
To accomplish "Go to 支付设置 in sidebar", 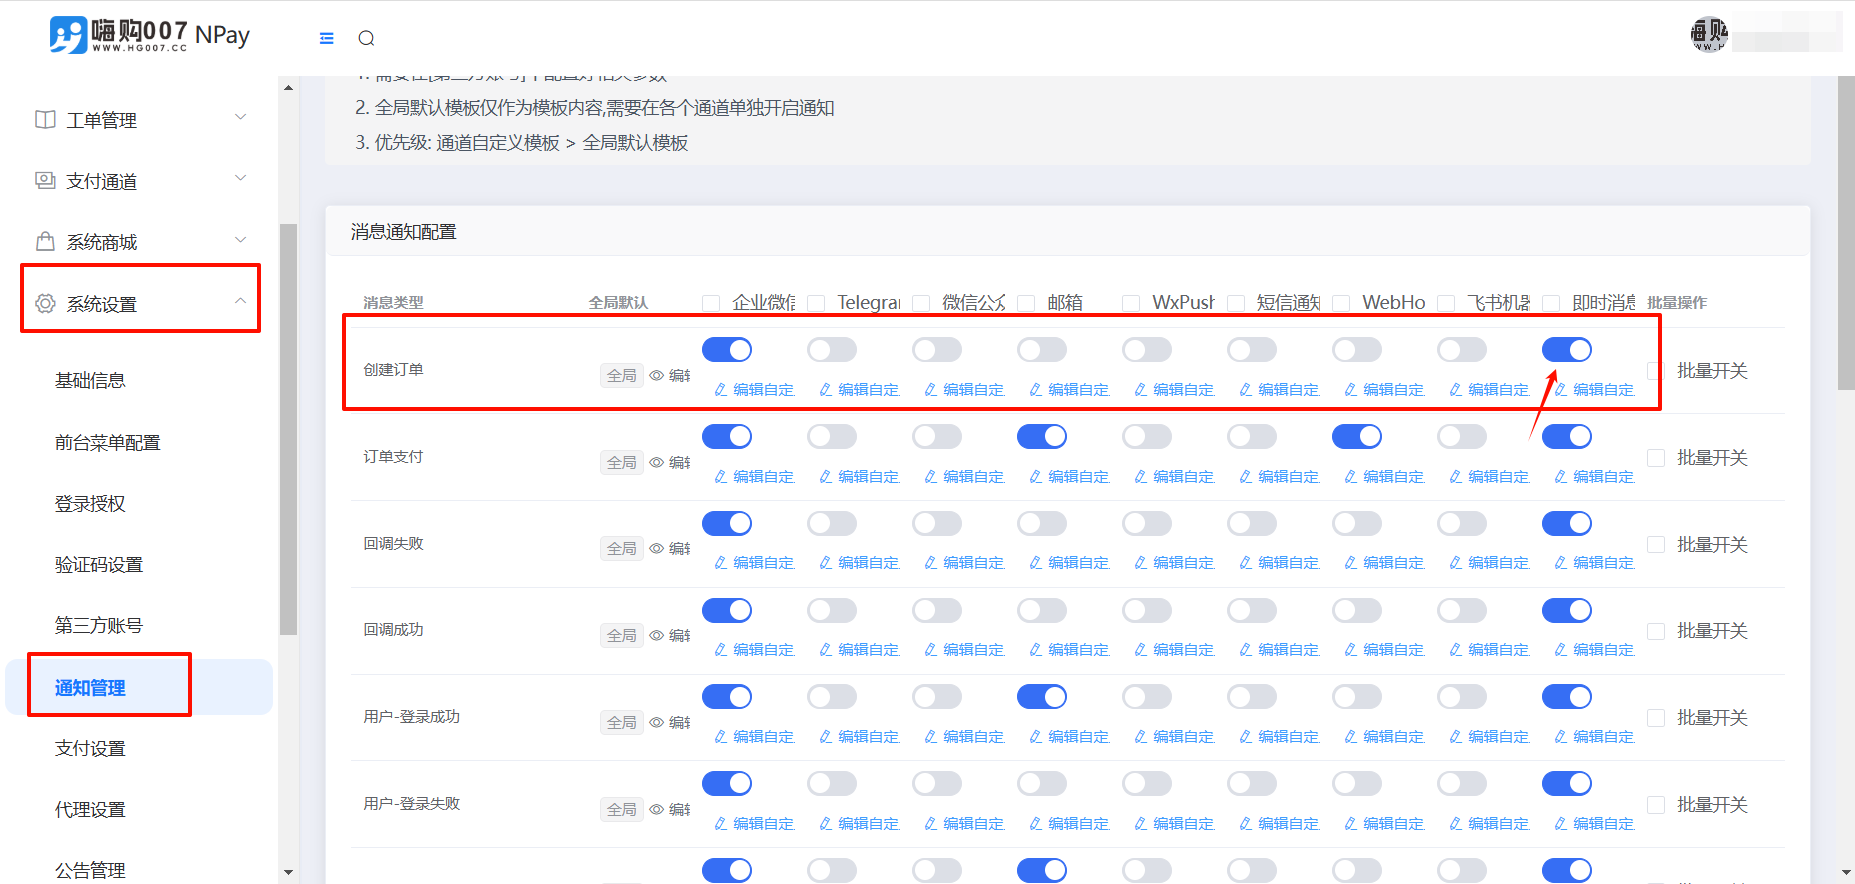I will click(90, 749).
